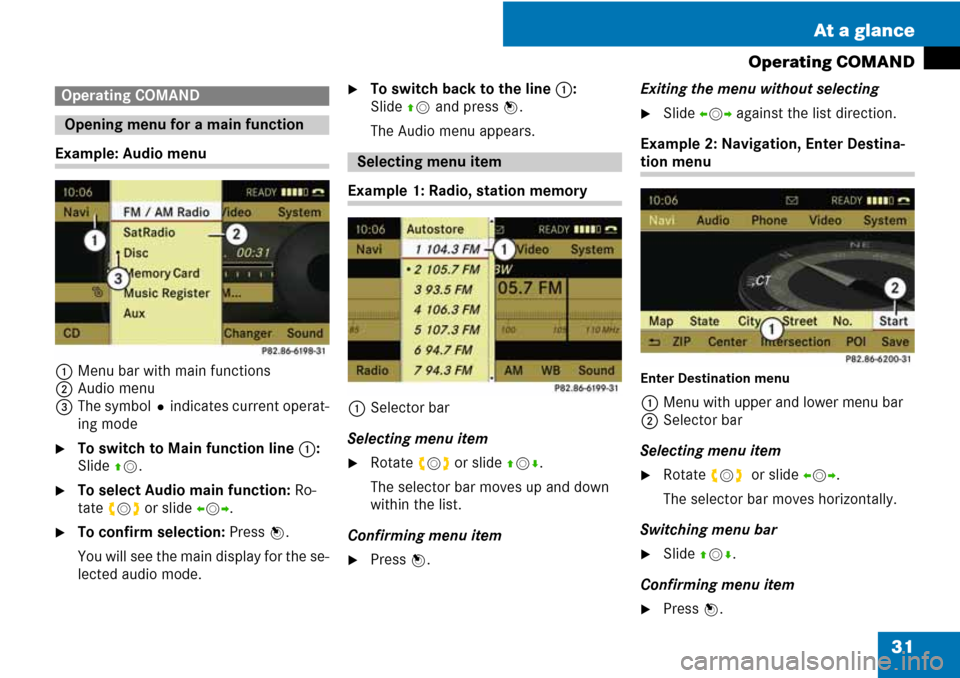
Task: Pick Memory Card in the Audio menu
Action: click(162, 273)
